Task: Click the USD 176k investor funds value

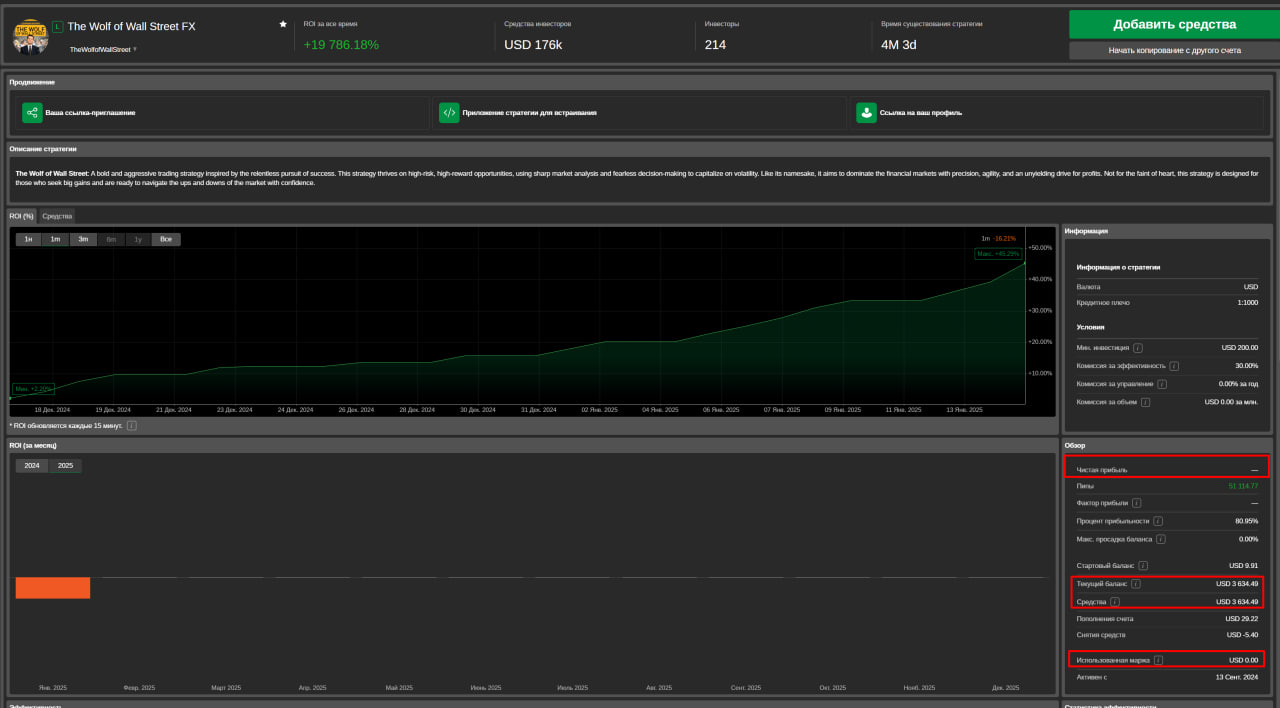Action: (x=533, y=45)
